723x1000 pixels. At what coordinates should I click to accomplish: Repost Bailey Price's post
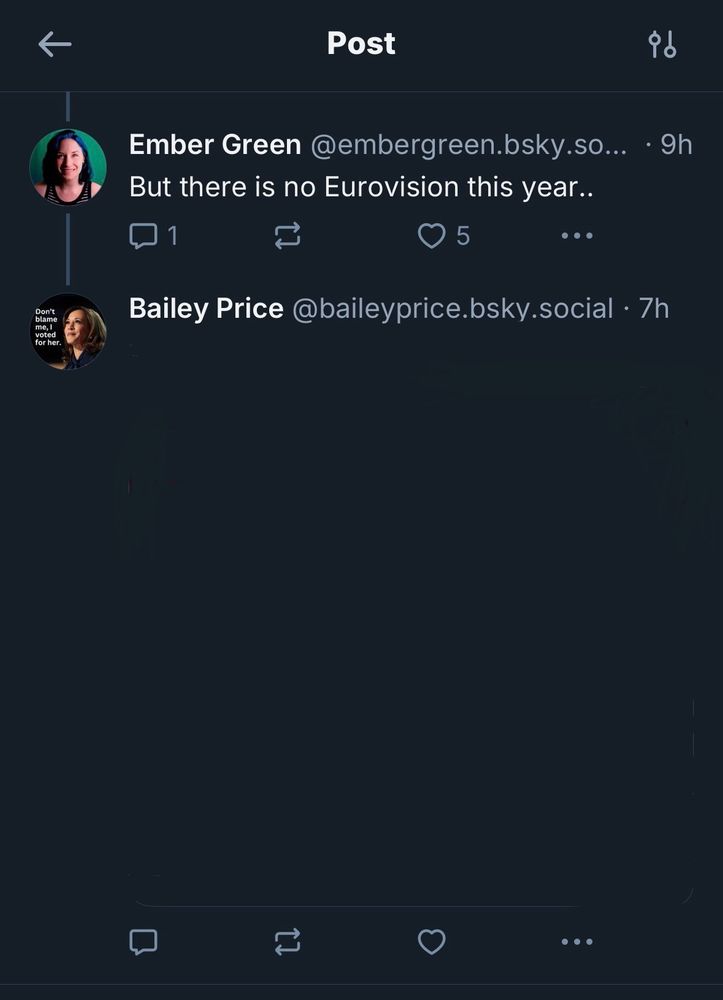288,942
